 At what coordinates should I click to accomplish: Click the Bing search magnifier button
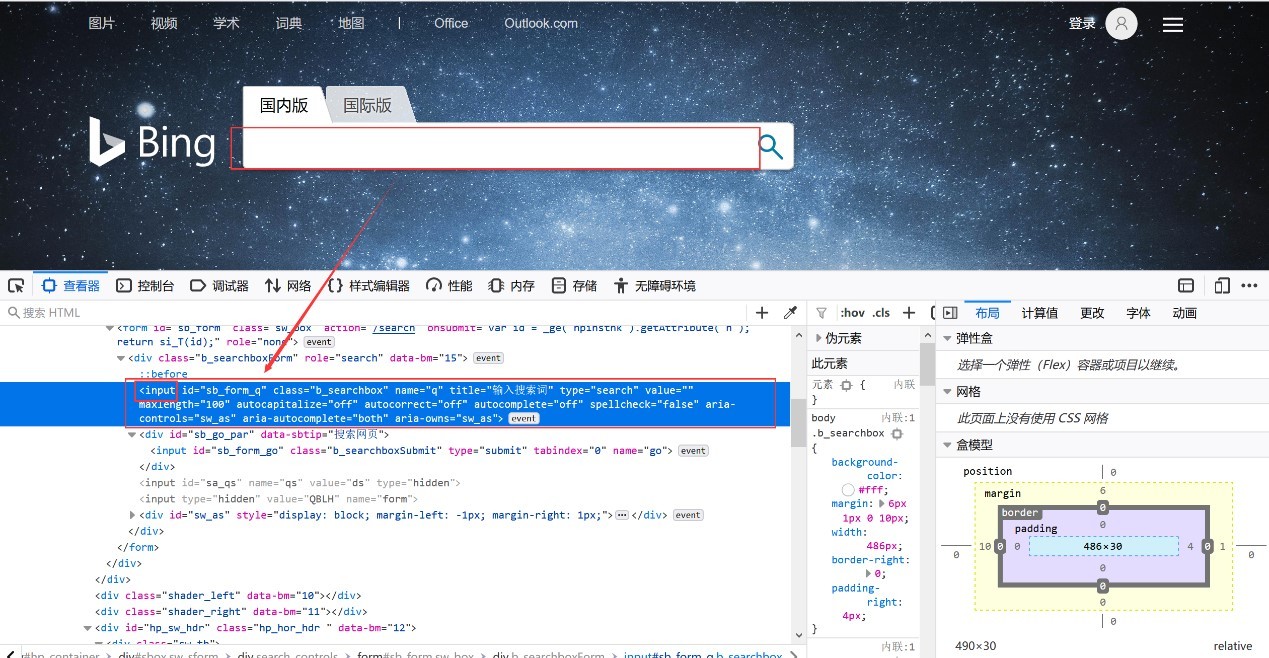771,147
